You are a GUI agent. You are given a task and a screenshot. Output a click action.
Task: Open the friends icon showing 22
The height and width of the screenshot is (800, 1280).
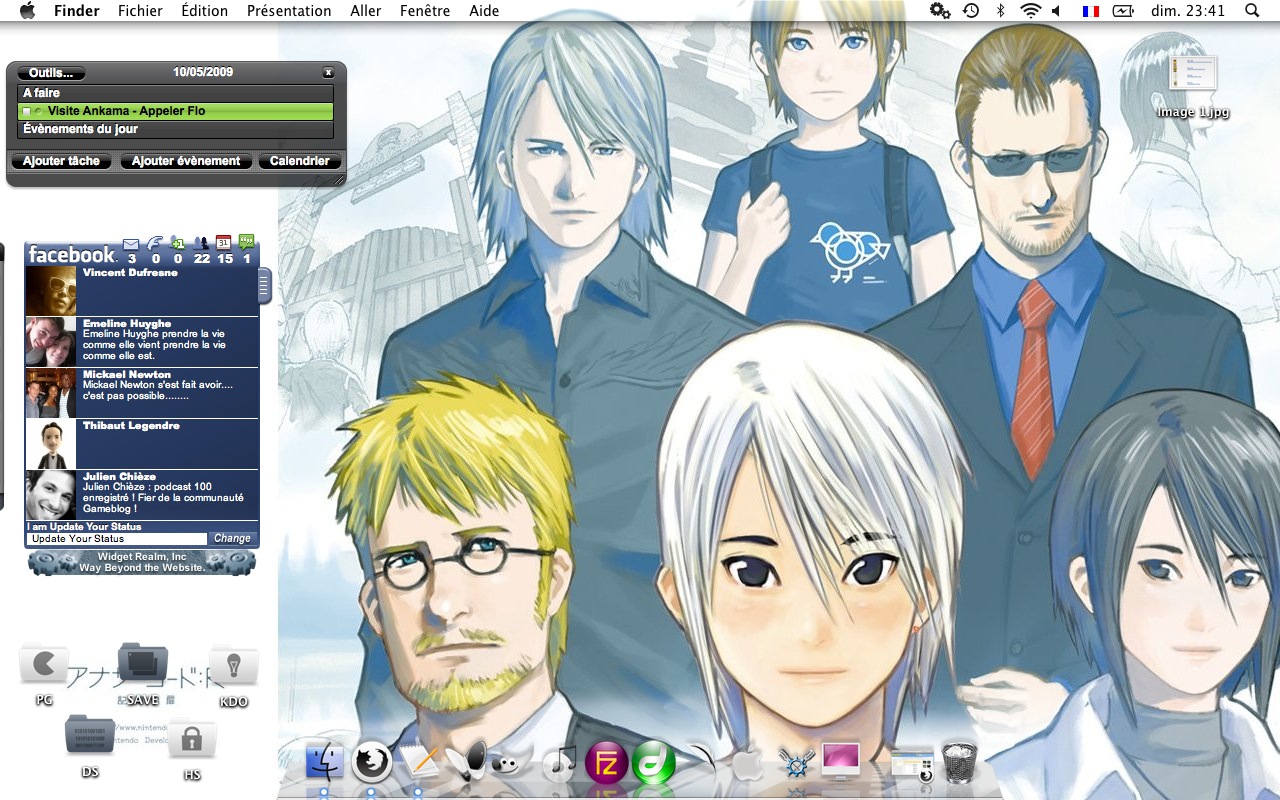pos(201,243)
